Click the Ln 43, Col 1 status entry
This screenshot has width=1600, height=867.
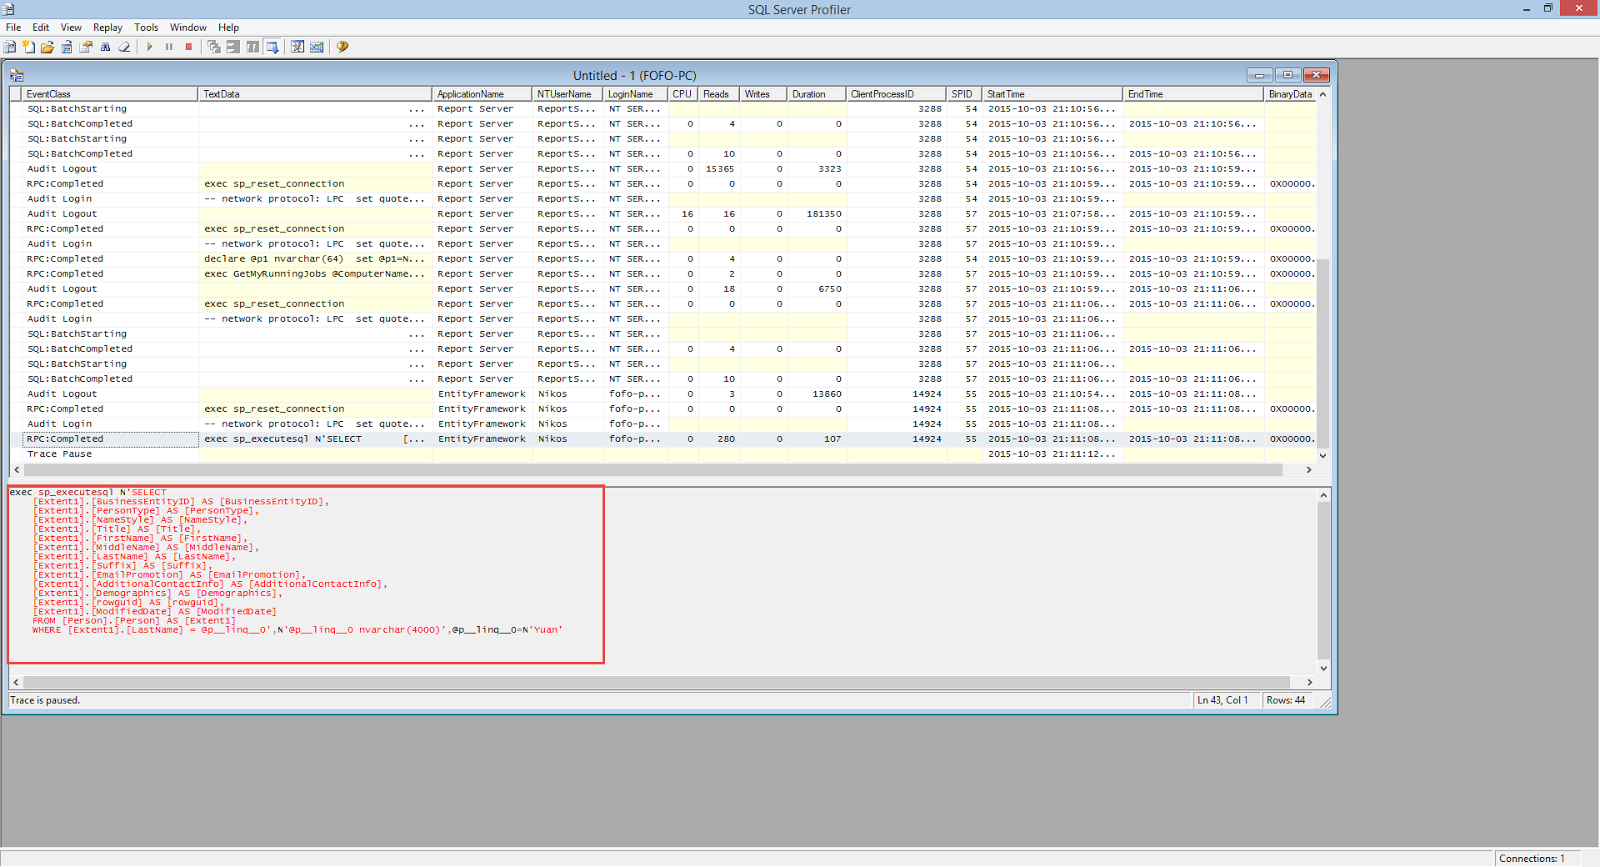(1222, 700)
